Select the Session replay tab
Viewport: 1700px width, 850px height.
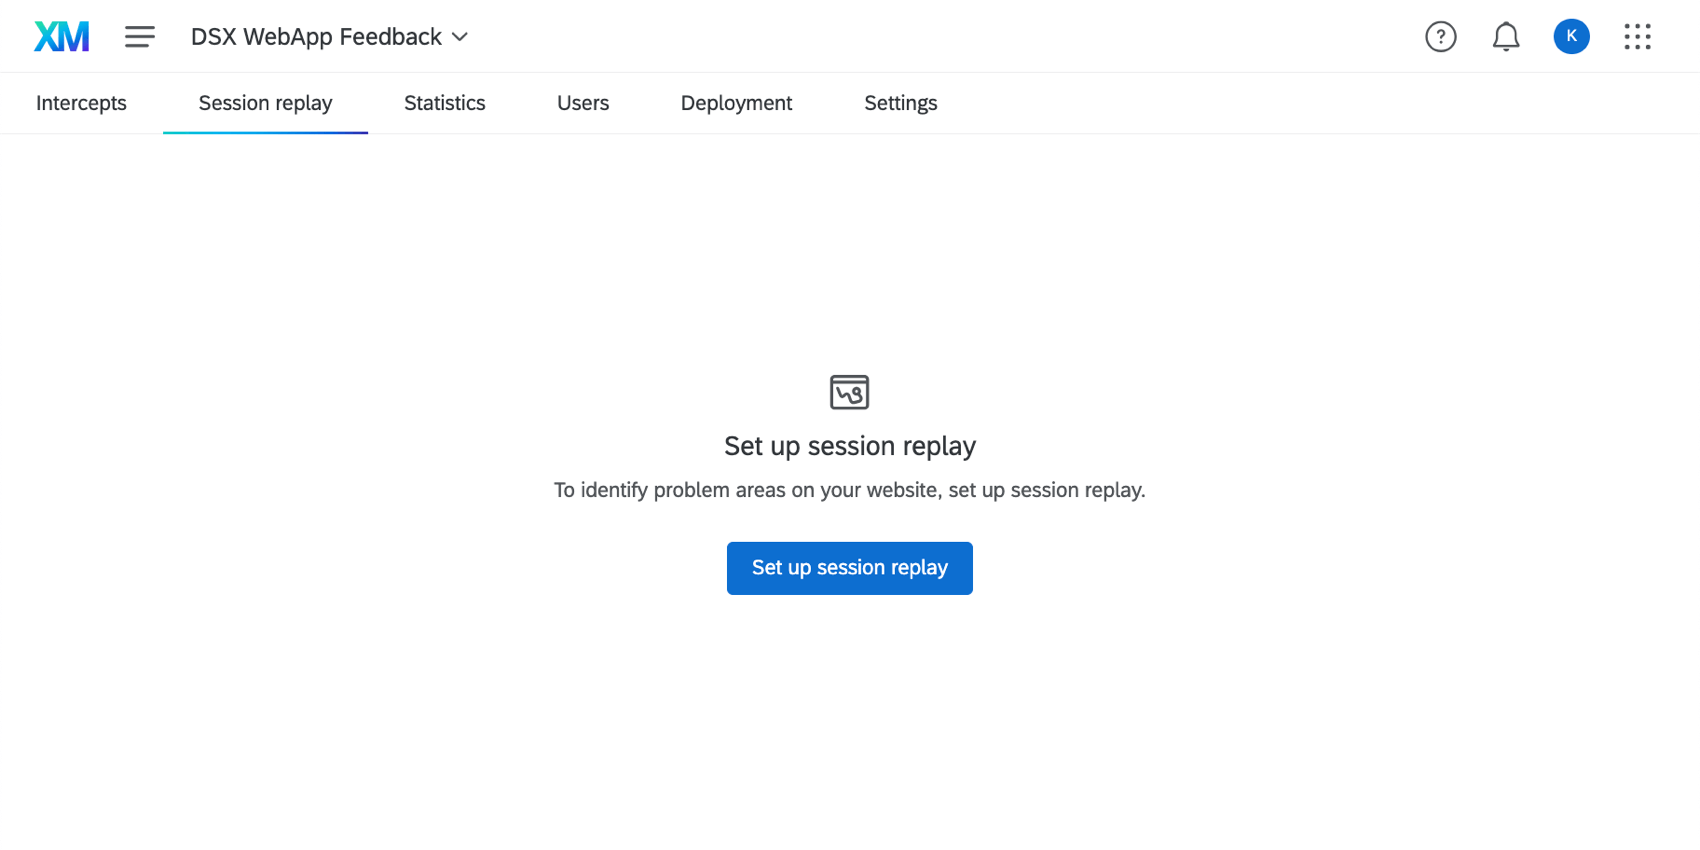[265, 103]
